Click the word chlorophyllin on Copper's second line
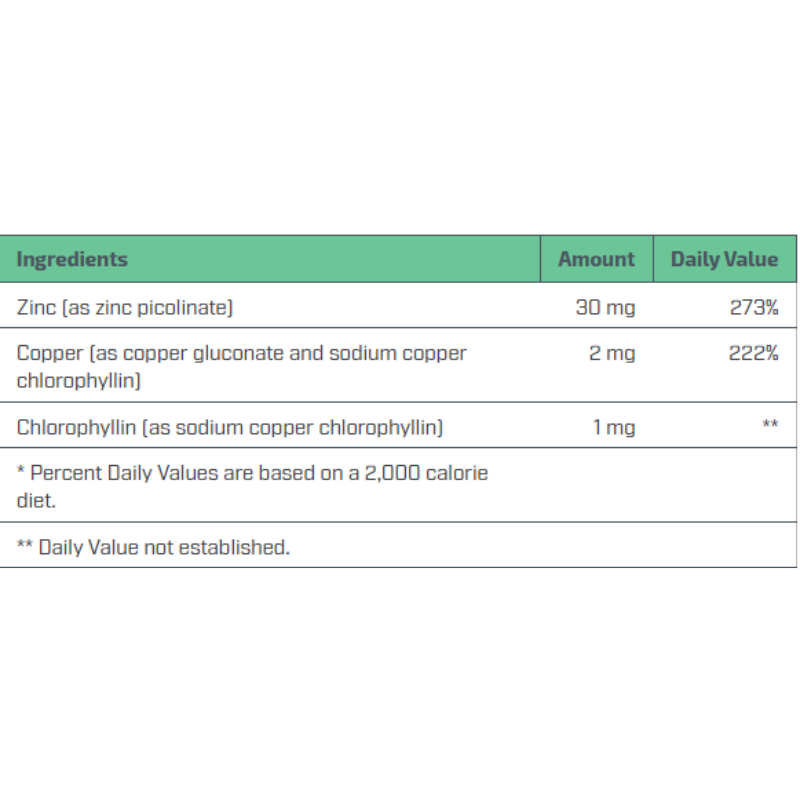 coord(79,381)
